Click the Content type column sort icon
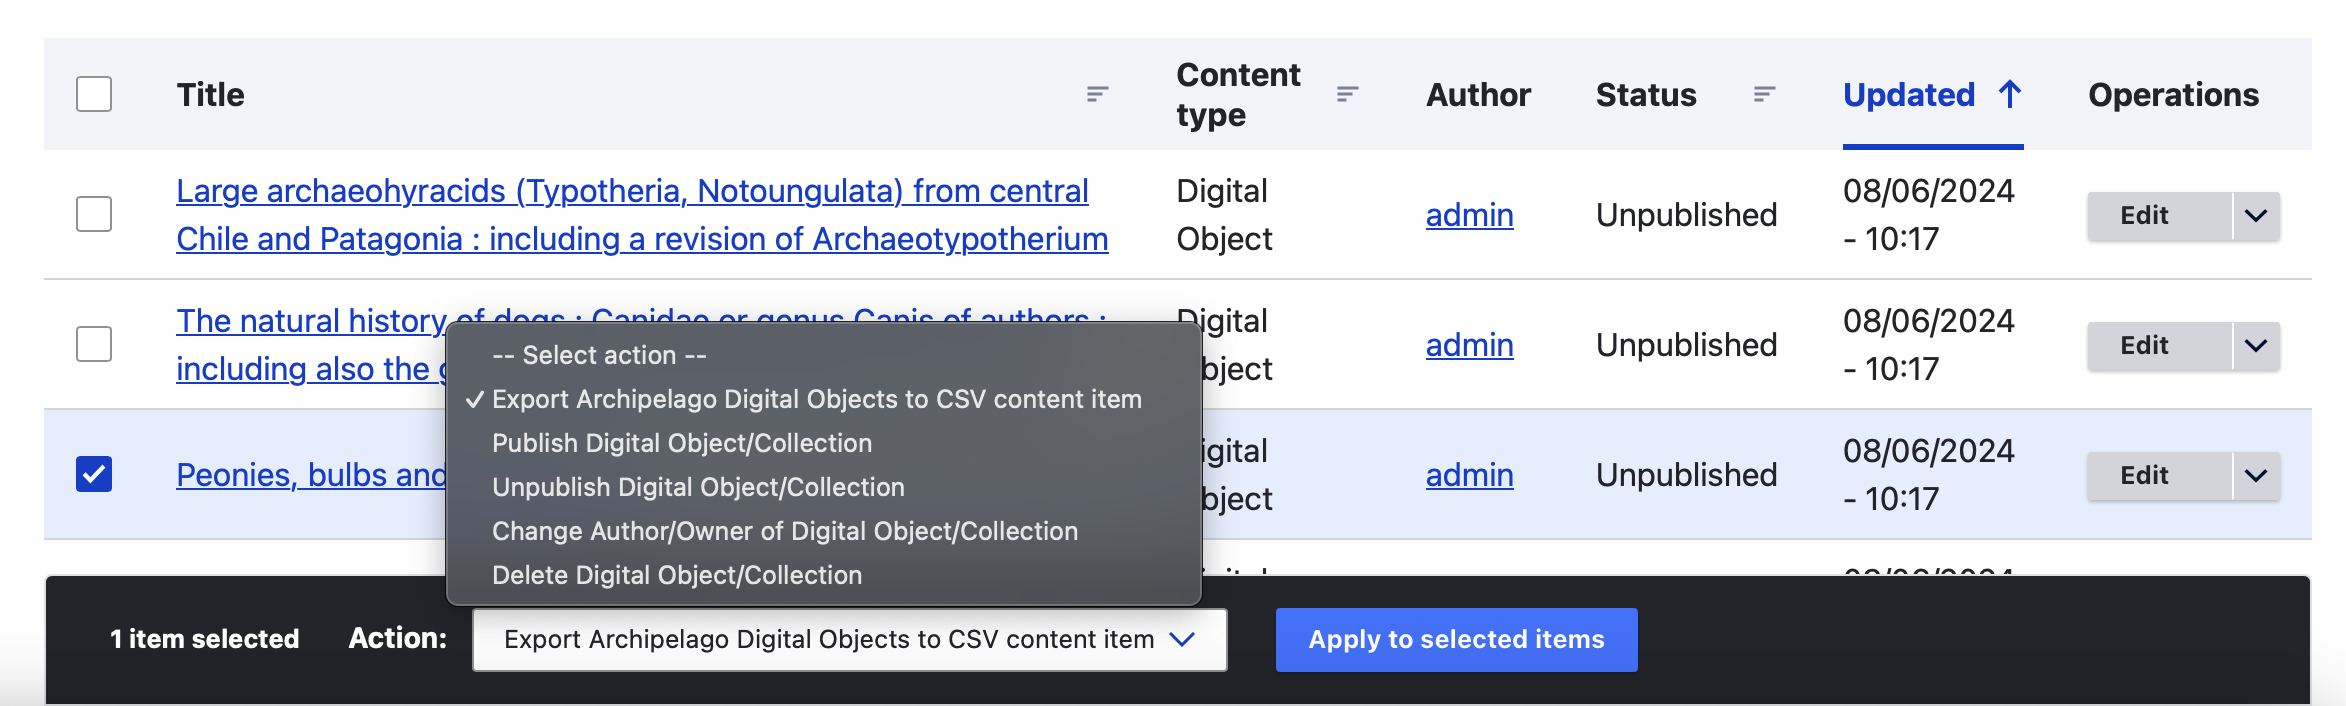Screen dimensions: 2346x706 (x=1347, y=94)
